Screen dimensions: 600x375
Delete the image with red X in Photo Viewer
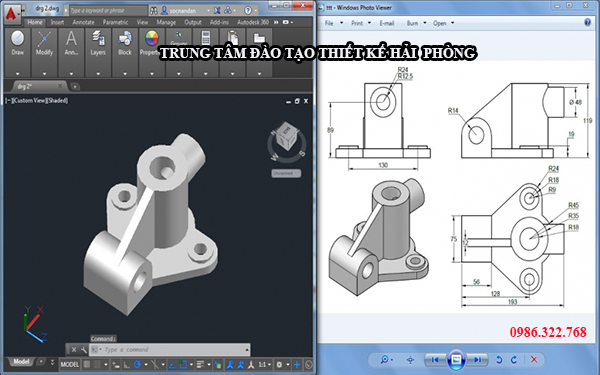[x=534, y=360]
